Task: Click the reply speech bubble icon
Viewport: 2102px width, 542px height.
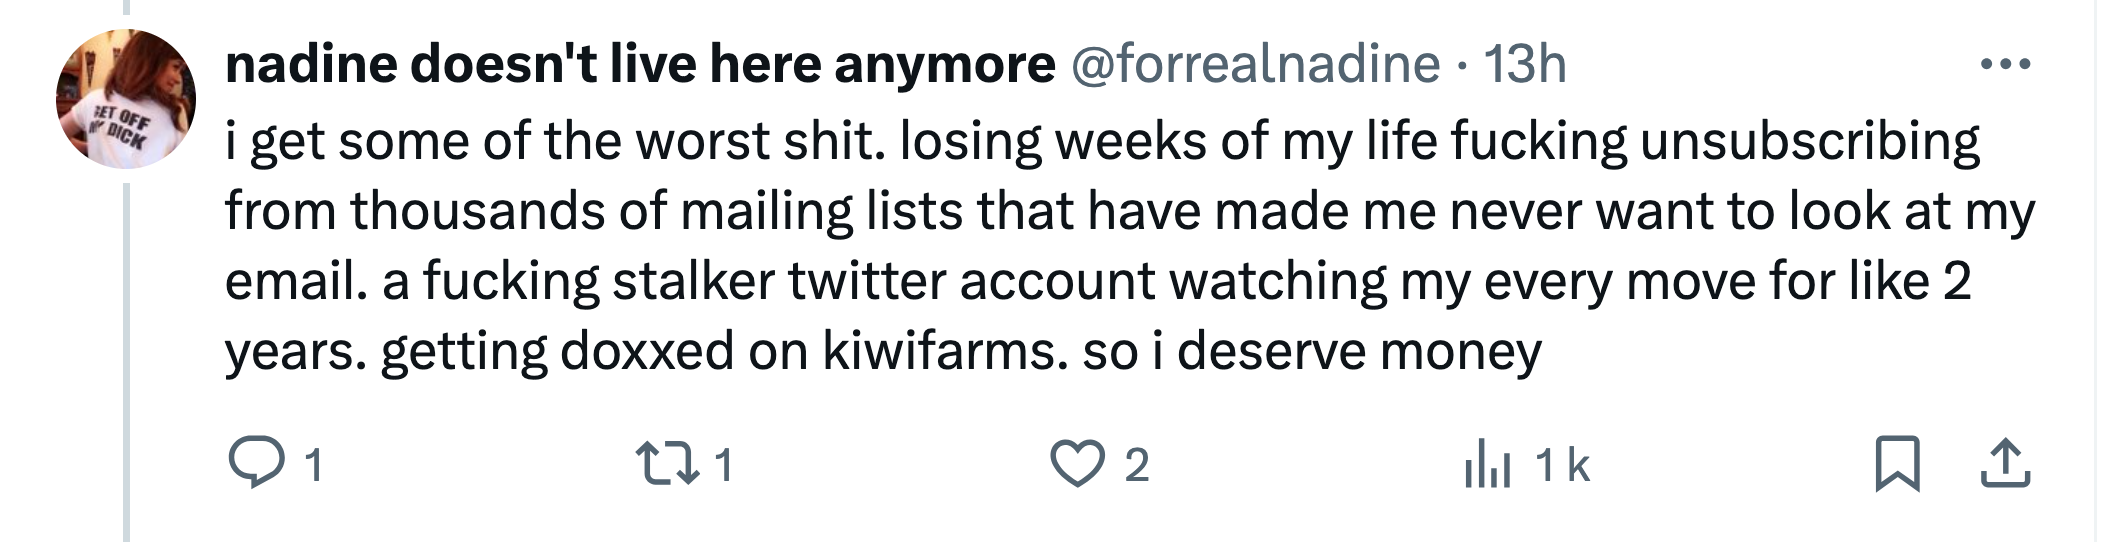Action: [256, 463]
